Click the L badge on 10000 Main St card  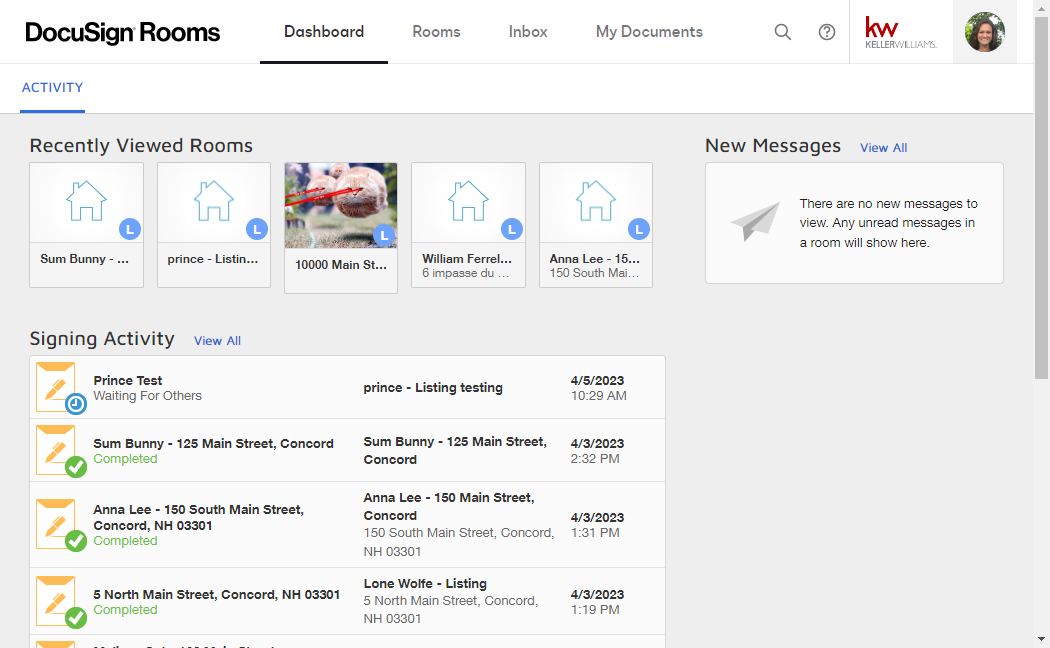coord(384,235)
